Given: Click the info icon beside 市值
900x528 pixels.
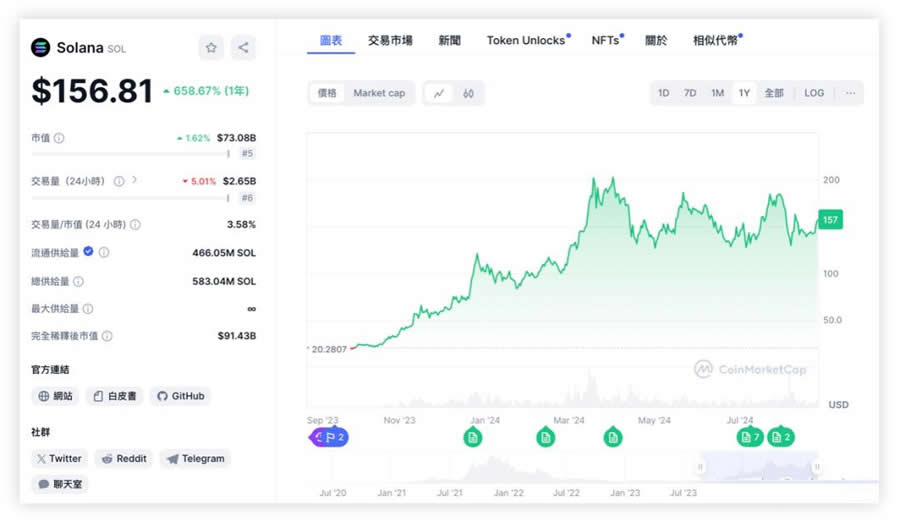Looking at the screenshot, I should [x=59, y=138].
